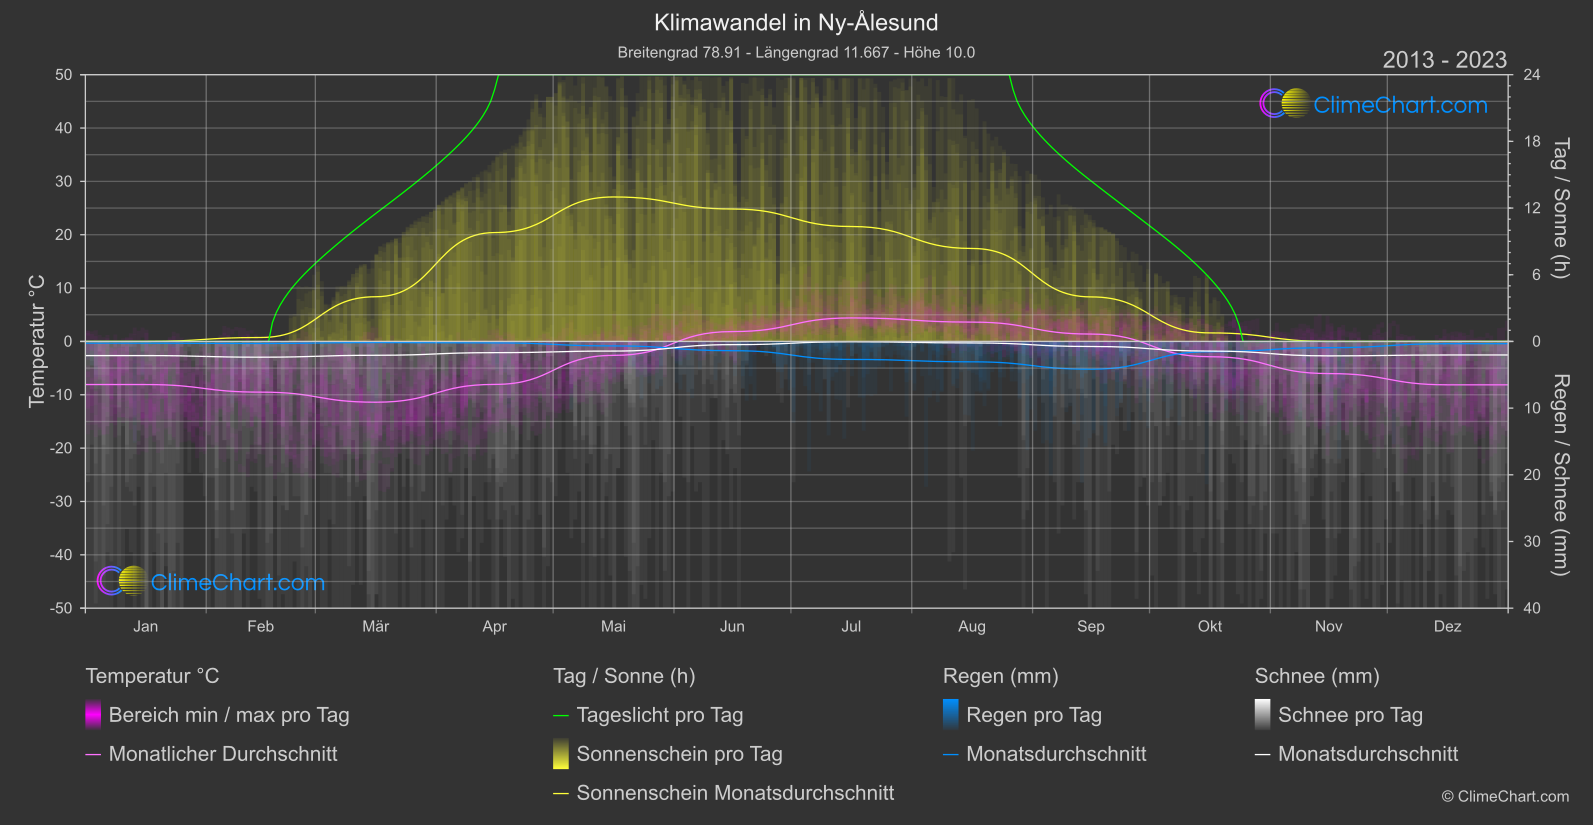Viewport: 1593px width, 825px height.
Task: Click the 'Monatlicher Durchschnitt' legend label
Action: 223,754
